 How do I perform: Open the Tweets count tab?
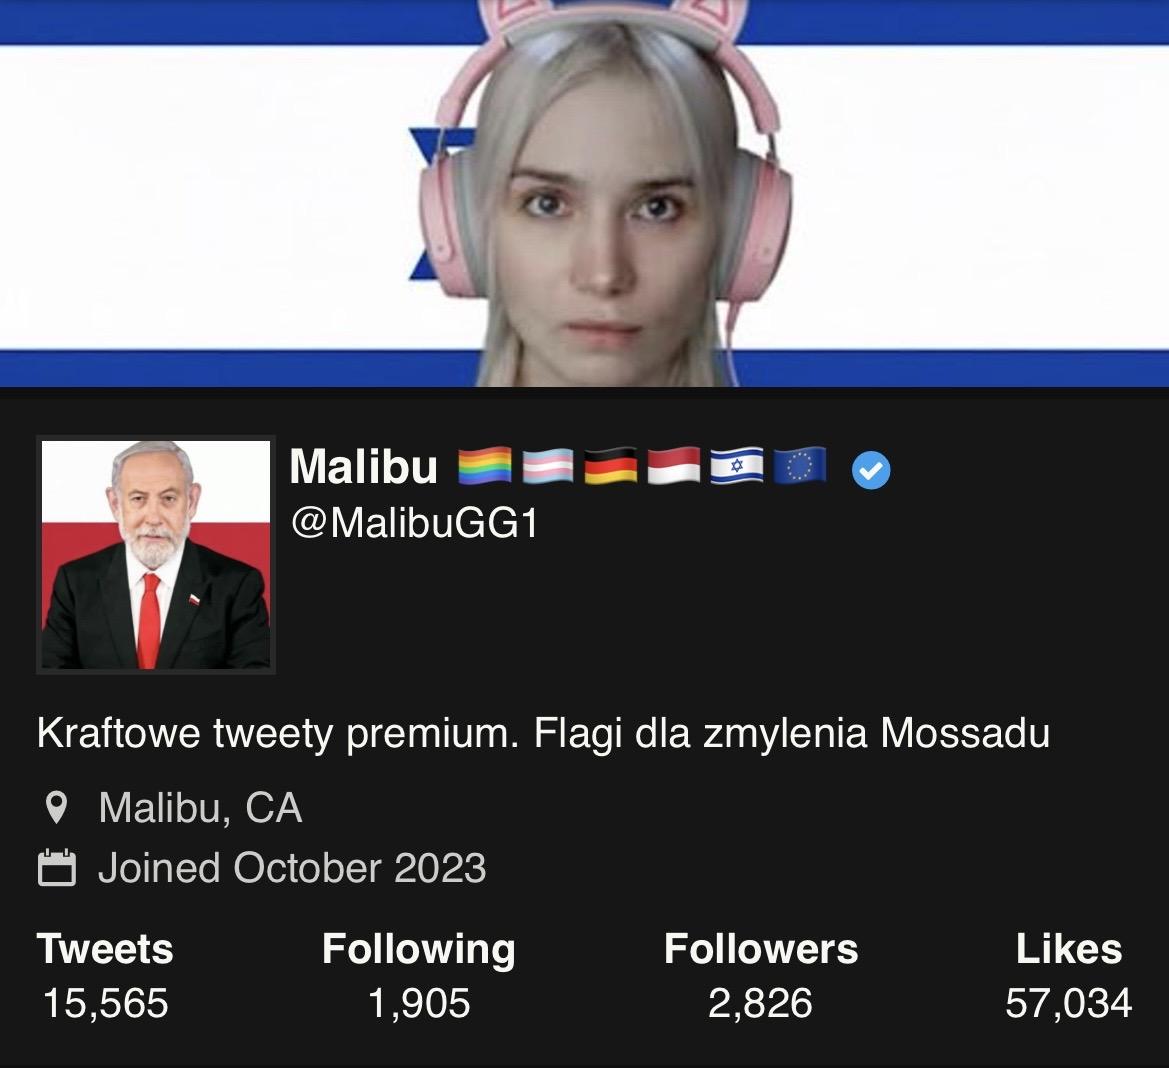pyautogui.click(x=105, y=976)
